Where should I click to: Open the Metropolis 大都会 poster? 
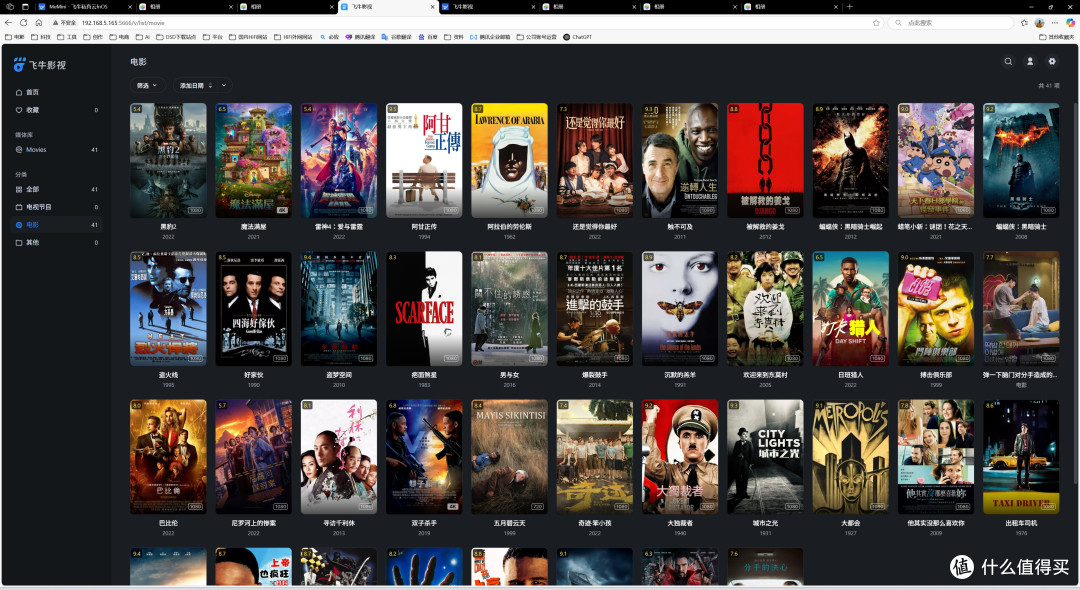(851, 456)
